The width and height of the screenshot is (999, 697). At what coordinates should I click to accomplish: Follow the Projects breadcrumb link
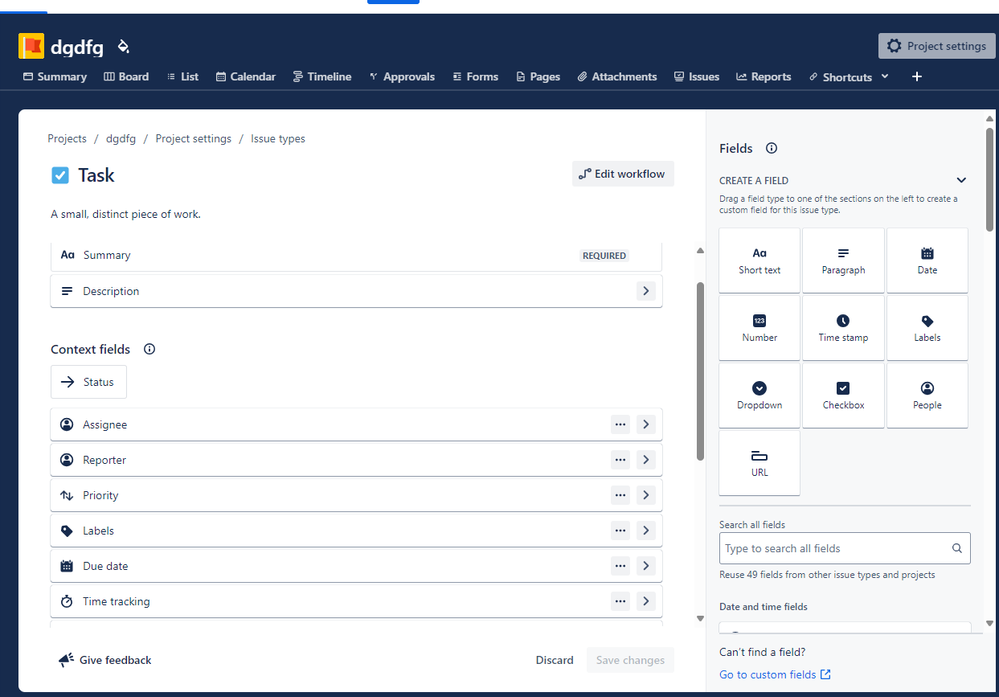67,138
